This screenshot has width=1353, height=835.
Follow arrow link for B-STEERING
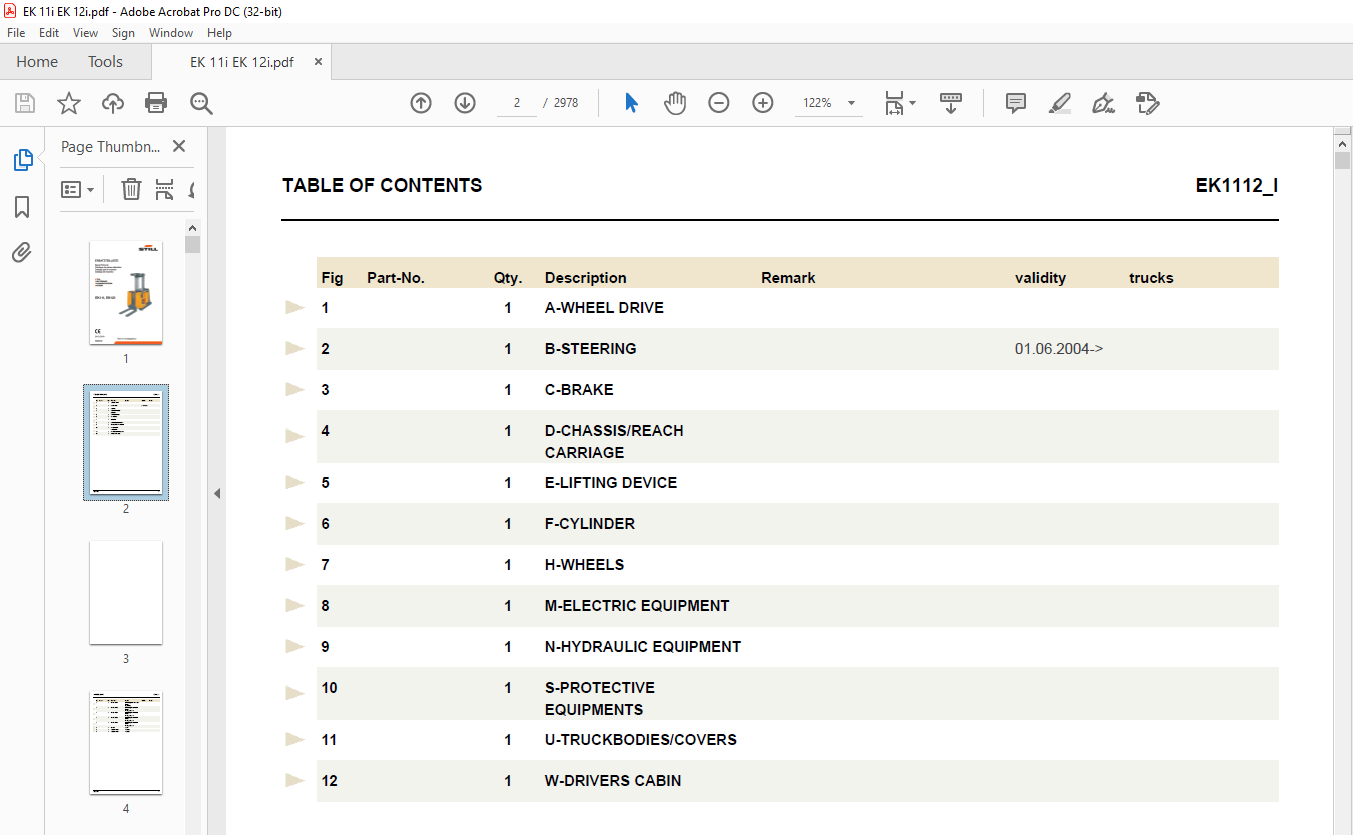coord(295,348)
